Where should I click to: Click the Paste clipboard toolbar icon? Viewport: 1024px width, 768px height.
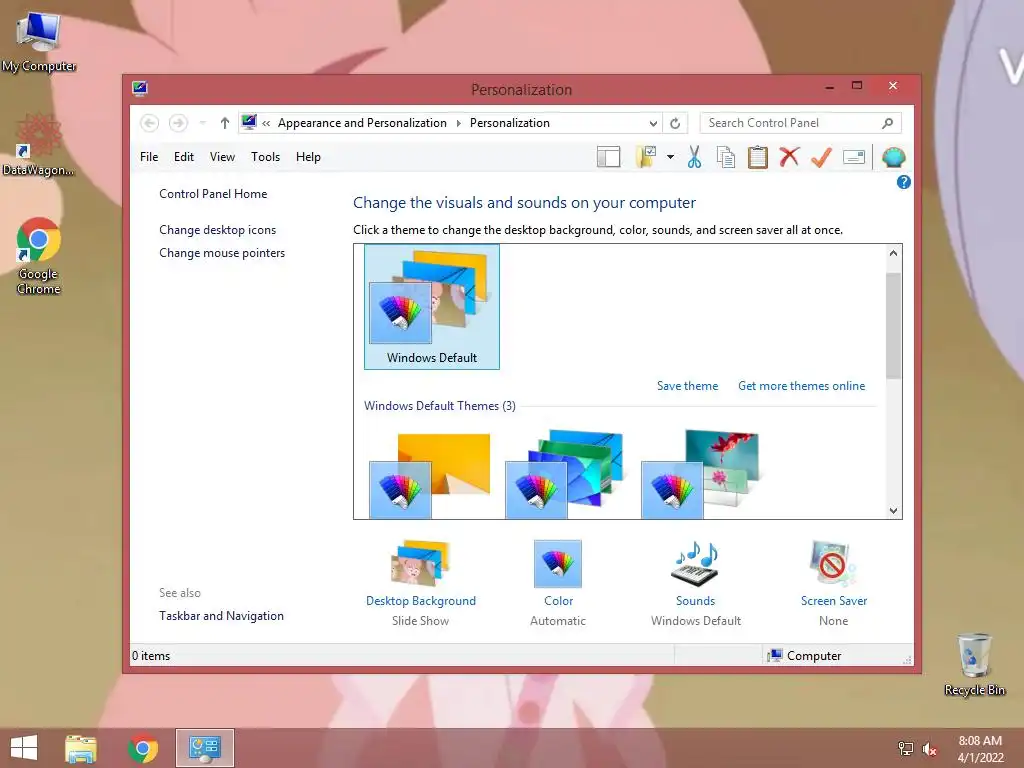(x=758, y=157)
